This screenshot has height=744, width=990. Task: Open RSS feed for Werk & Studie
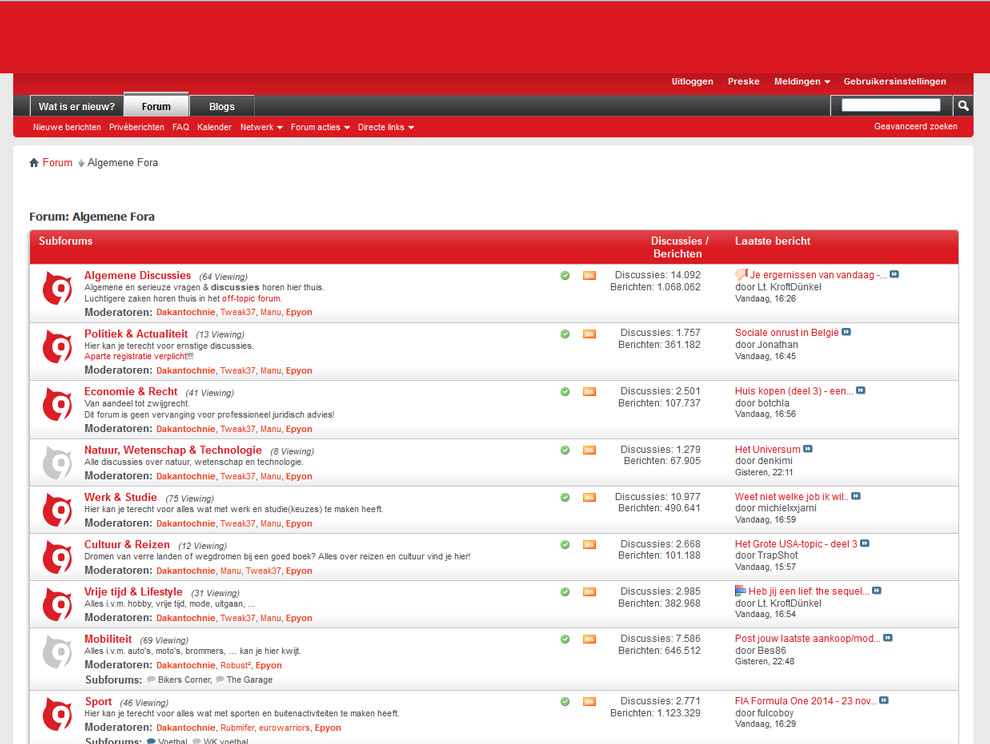589,497
